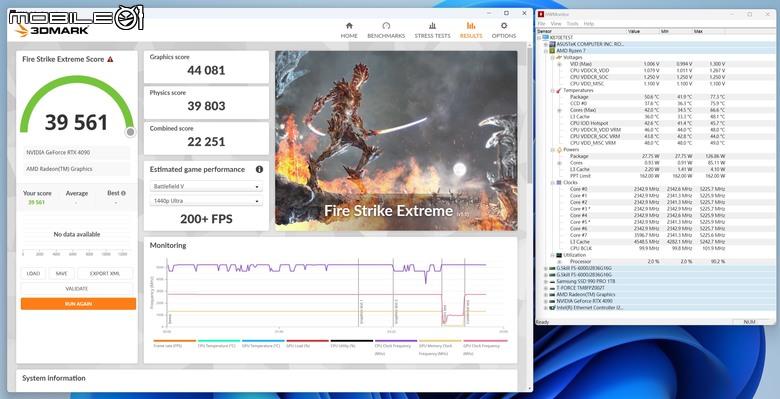The height and width of the screenshot is (399, 780).
Task: Click the warning triangle beside Fire Strike Extreme Score
Action: (x=110, y=59)
